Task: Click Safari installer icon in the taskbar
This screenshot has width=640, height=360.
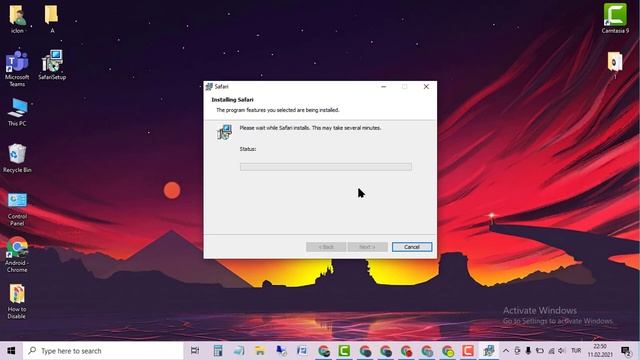Action: 489,351
